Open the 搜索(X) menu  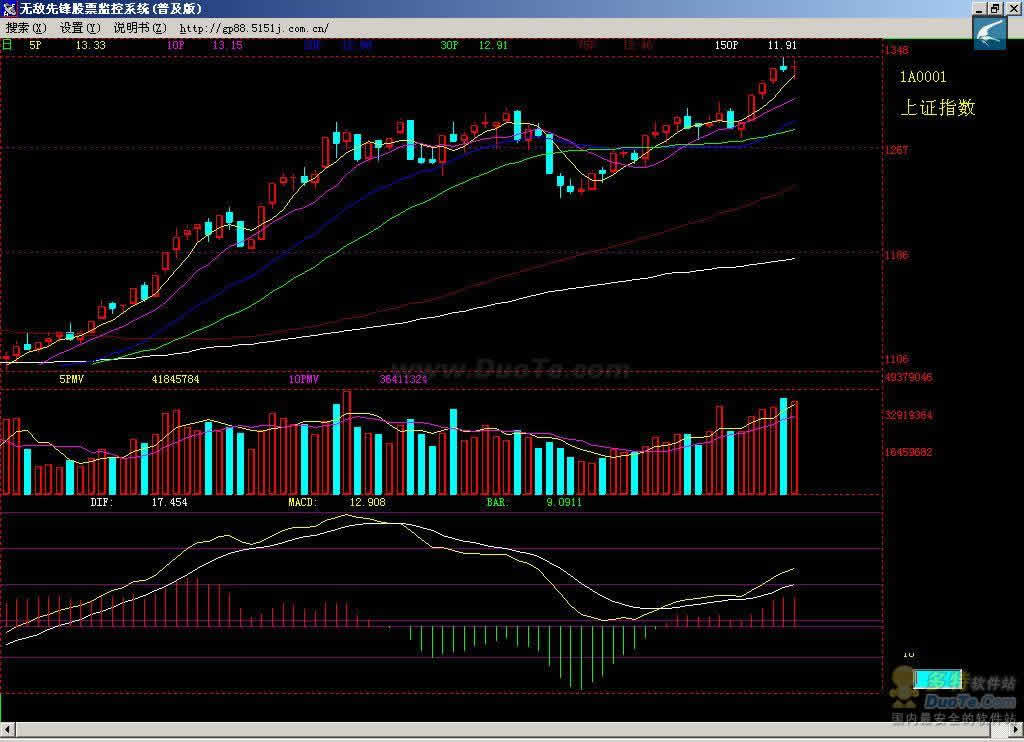click(x=26, y=27)
